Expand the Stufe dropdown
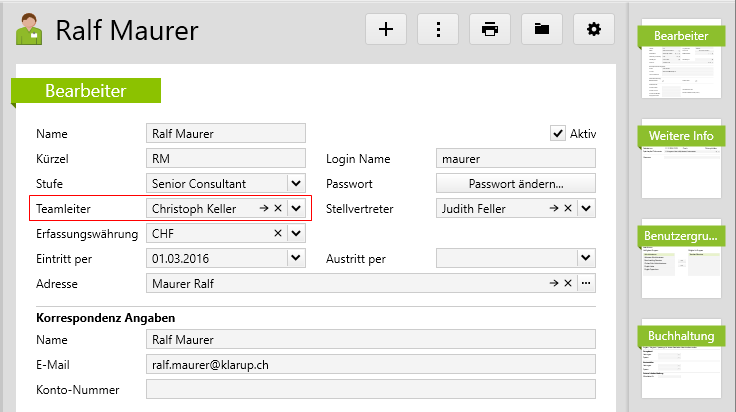Screen dimensions: 736x412 coord(296,183)
